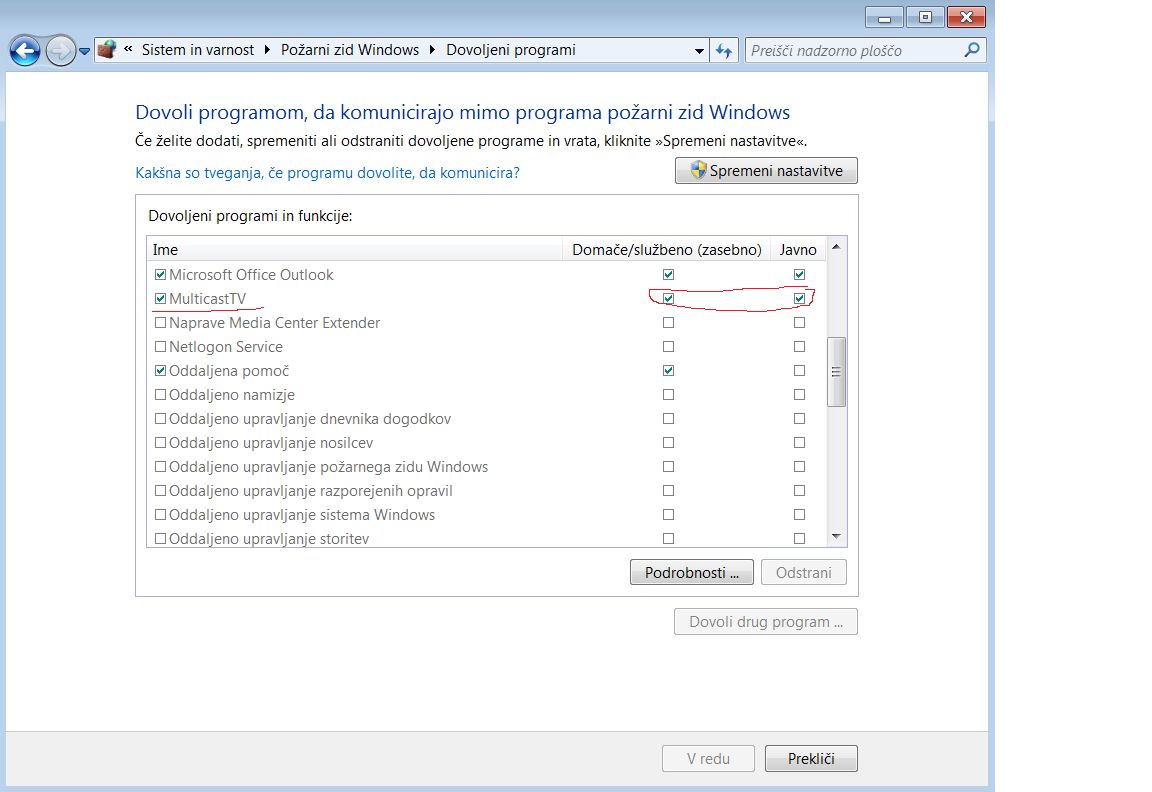Select 'Oddaljeno upravljanje nosilcev' row text
This screenshot has height=792, width=1152.
[271, 443]
